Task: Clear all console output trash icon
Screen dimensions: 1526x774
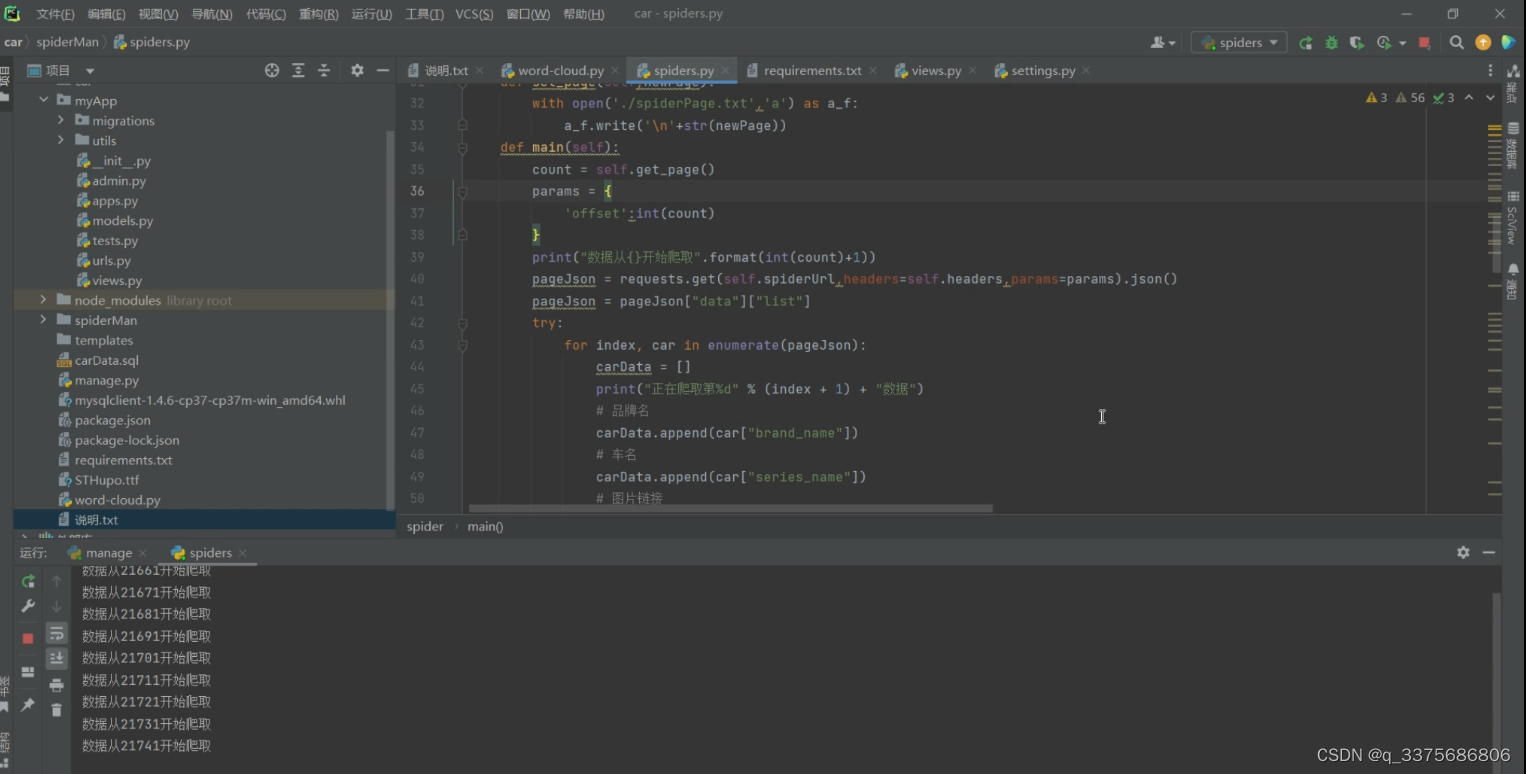Action: click(57, 710)
